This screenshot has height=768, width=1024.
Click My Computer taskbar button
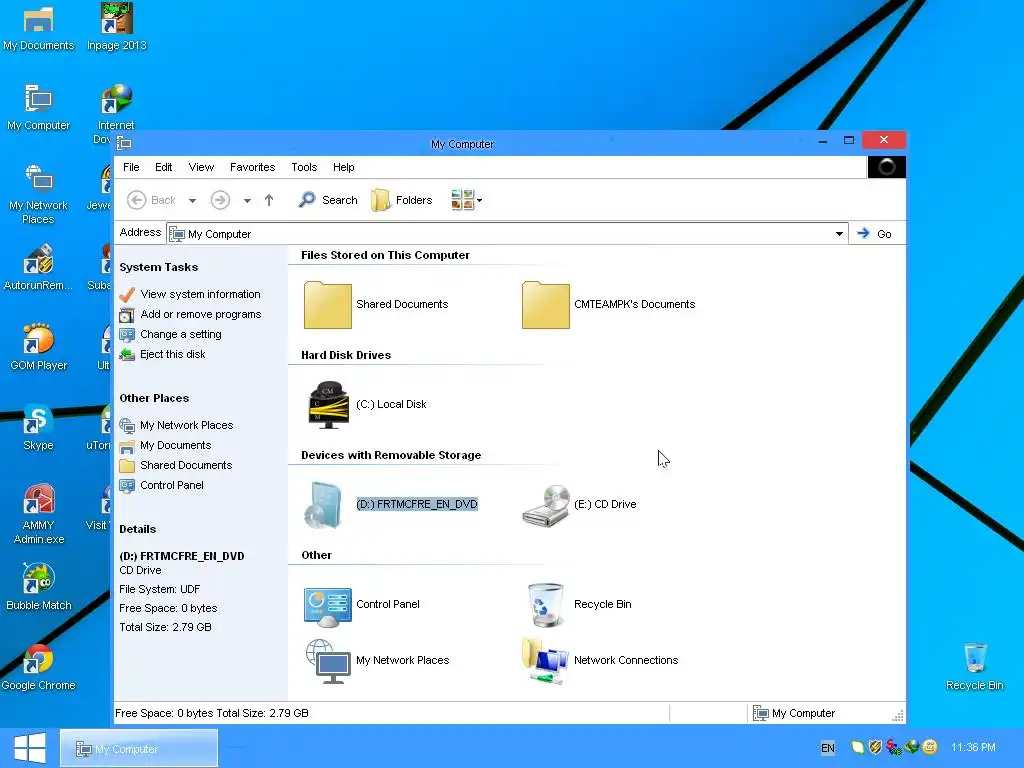pyautogui.click(x=139, y=749)
